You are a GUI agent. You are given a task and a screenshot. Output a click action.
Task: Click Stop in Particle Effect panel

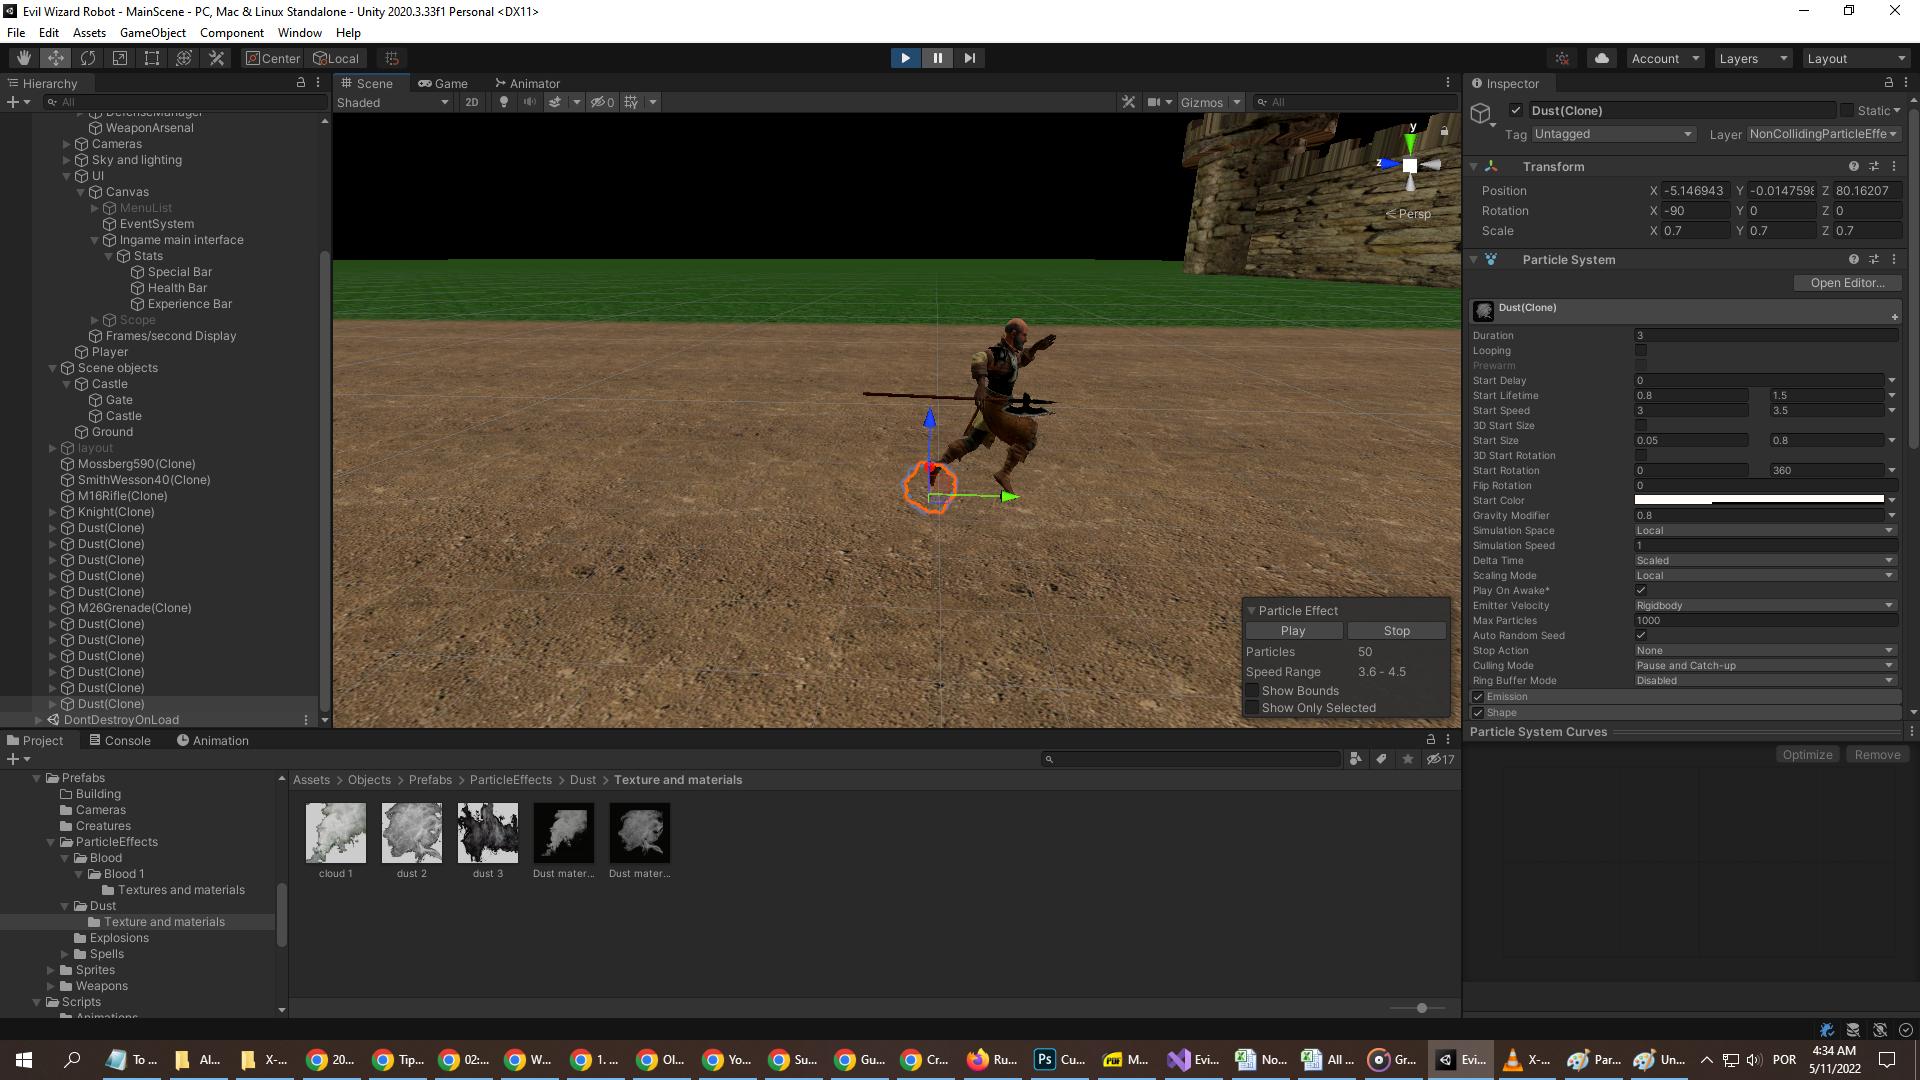tap(1397, 631)
